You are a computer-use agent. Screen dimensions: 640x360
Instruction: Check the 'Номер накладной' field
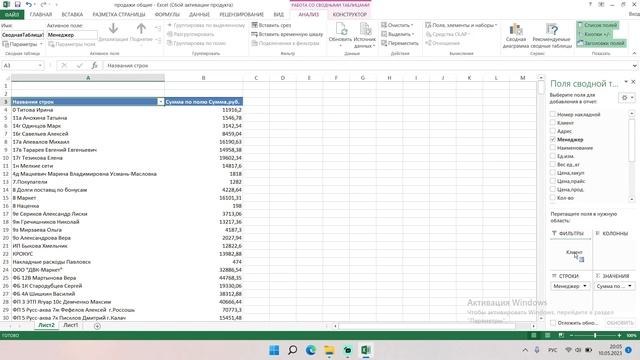[x=553, y=114]
